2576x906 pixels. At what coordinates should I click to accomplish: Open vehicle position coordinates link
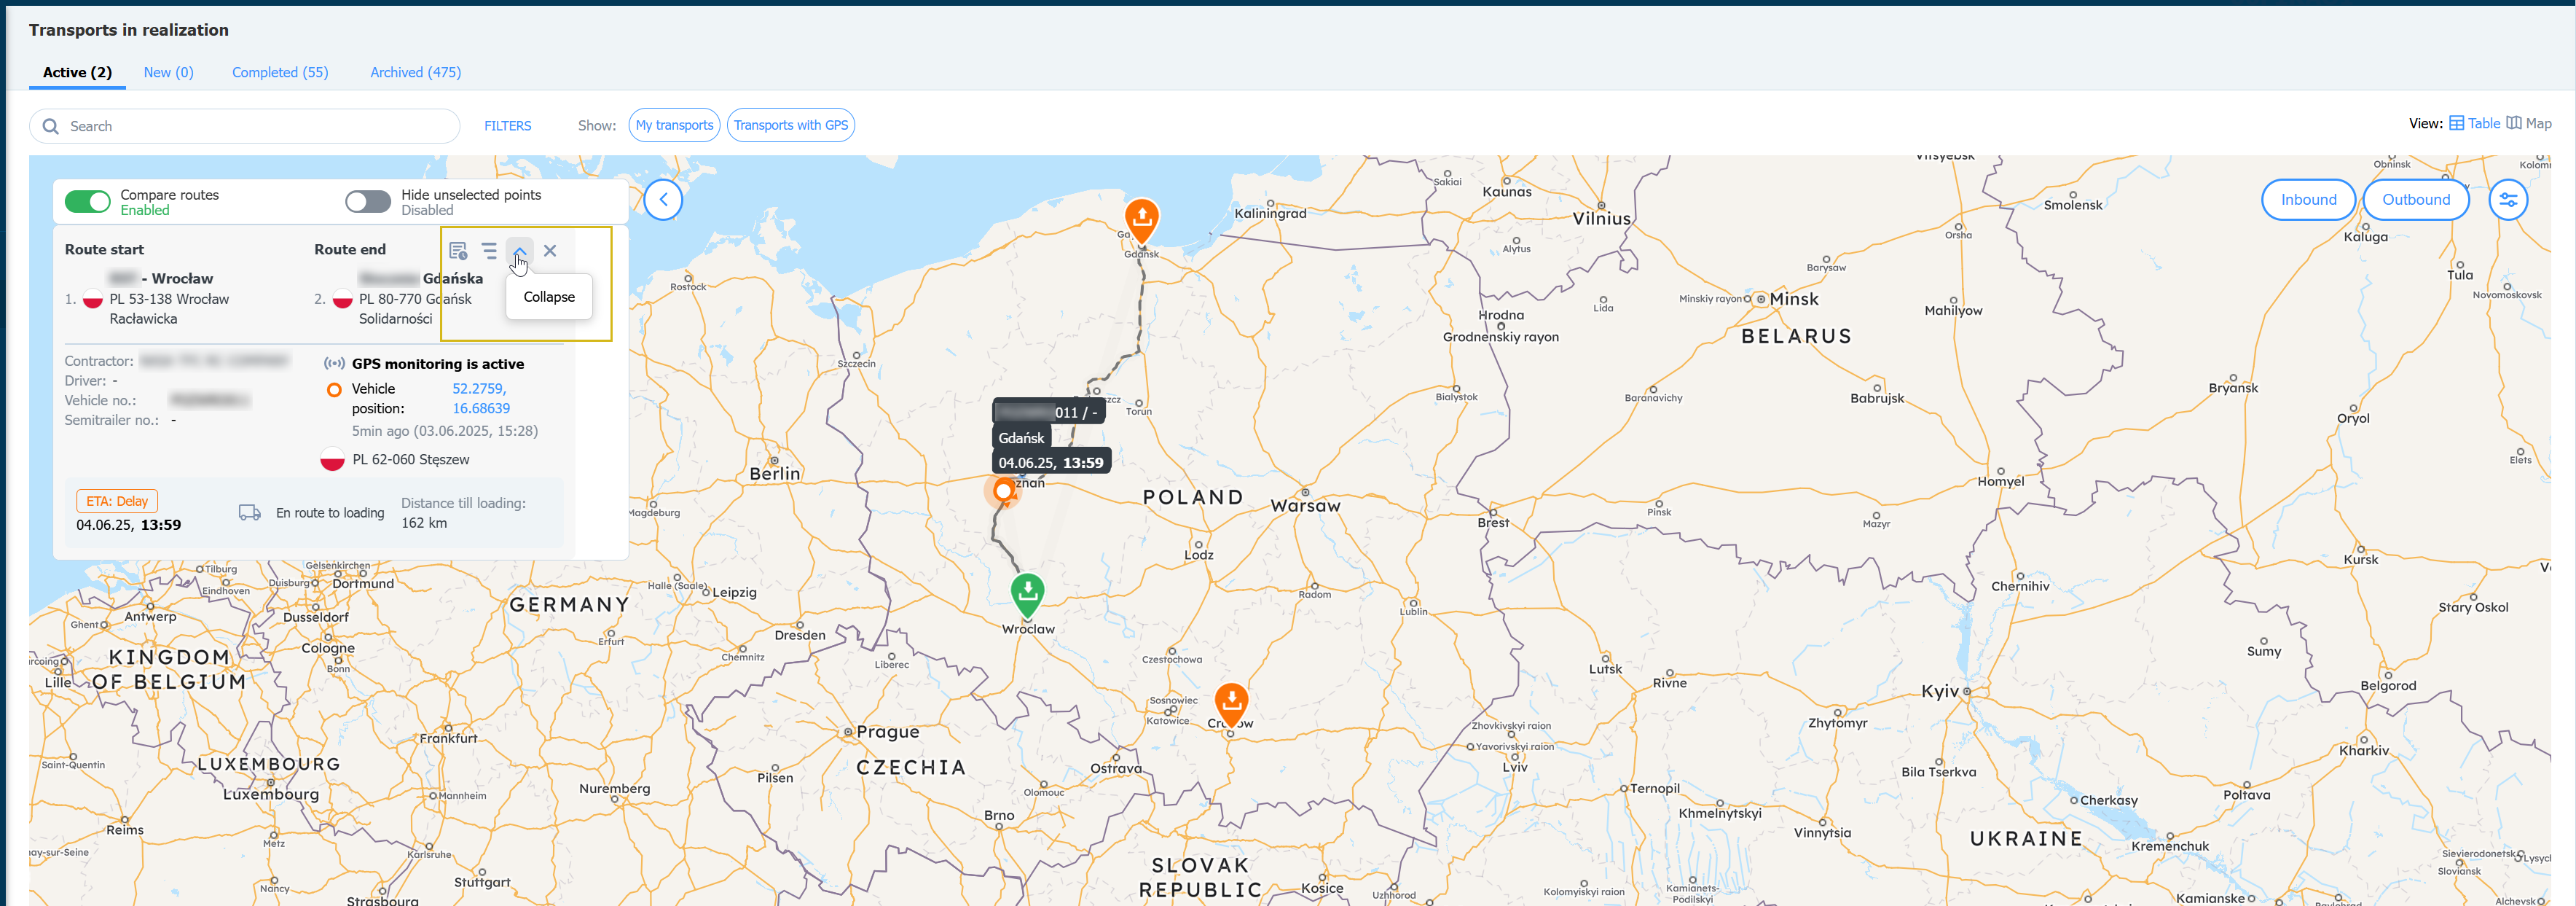pyautogui.click(x=481, y=398)
